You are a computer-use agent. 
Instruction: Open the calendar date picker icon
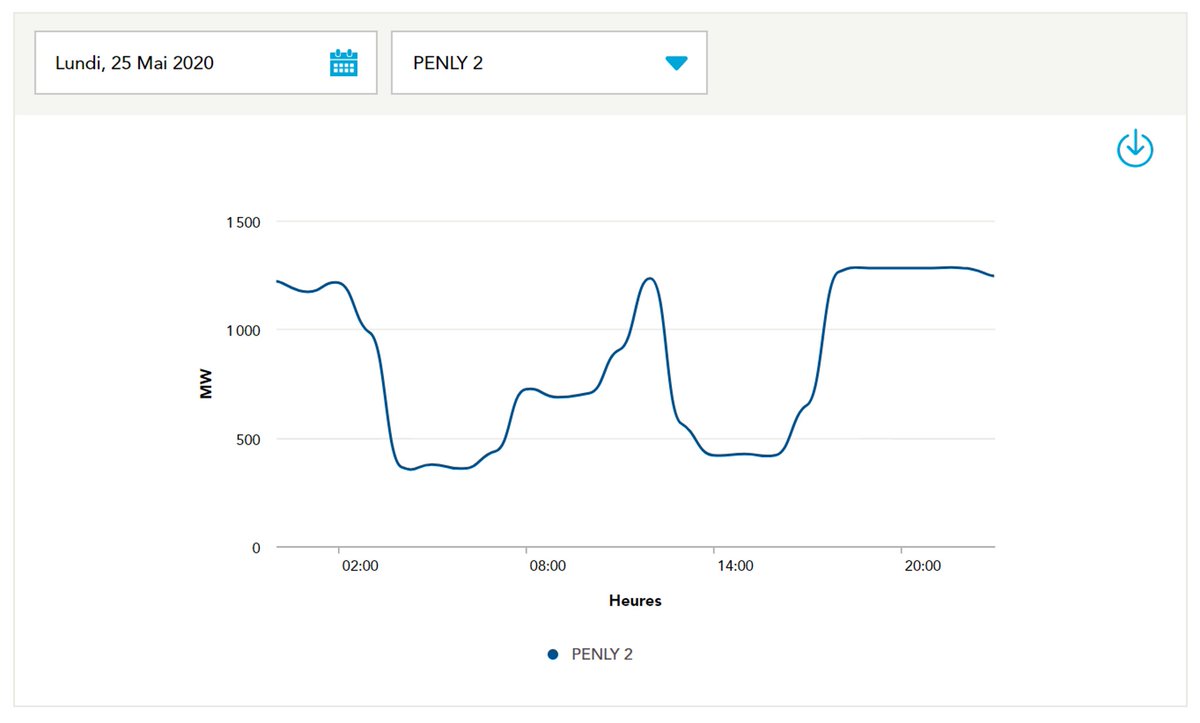click(343, 63)
